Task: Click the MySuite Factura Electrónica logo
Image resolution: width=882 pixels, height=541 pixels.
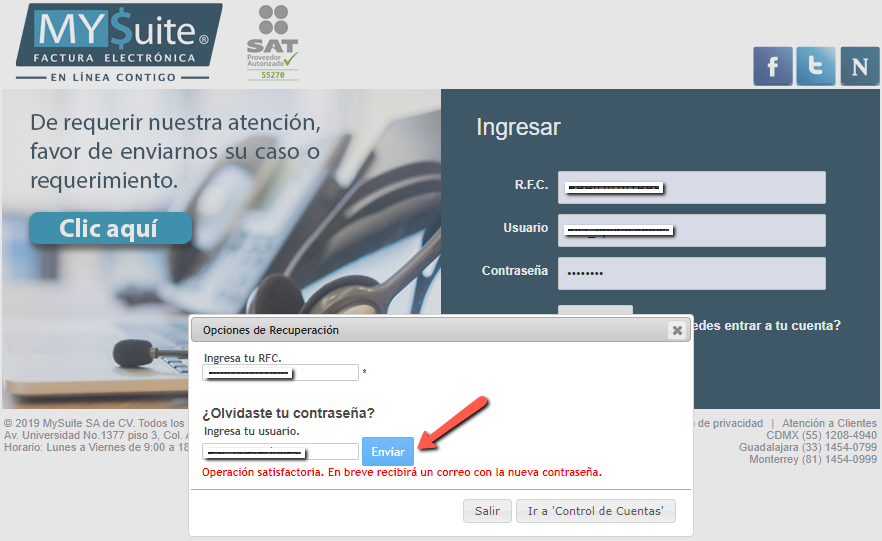Action: click(119, 43)
